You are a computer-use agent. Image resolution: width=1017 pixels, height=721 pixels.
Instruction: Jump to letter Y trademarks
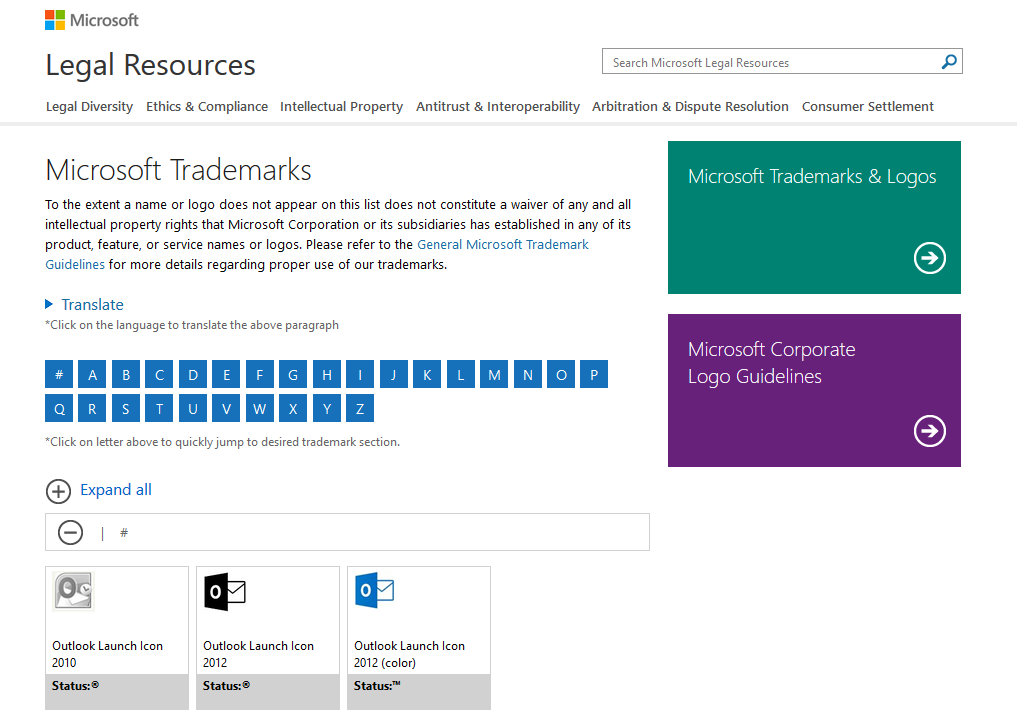pyautogui.click(x=327, y=408)
